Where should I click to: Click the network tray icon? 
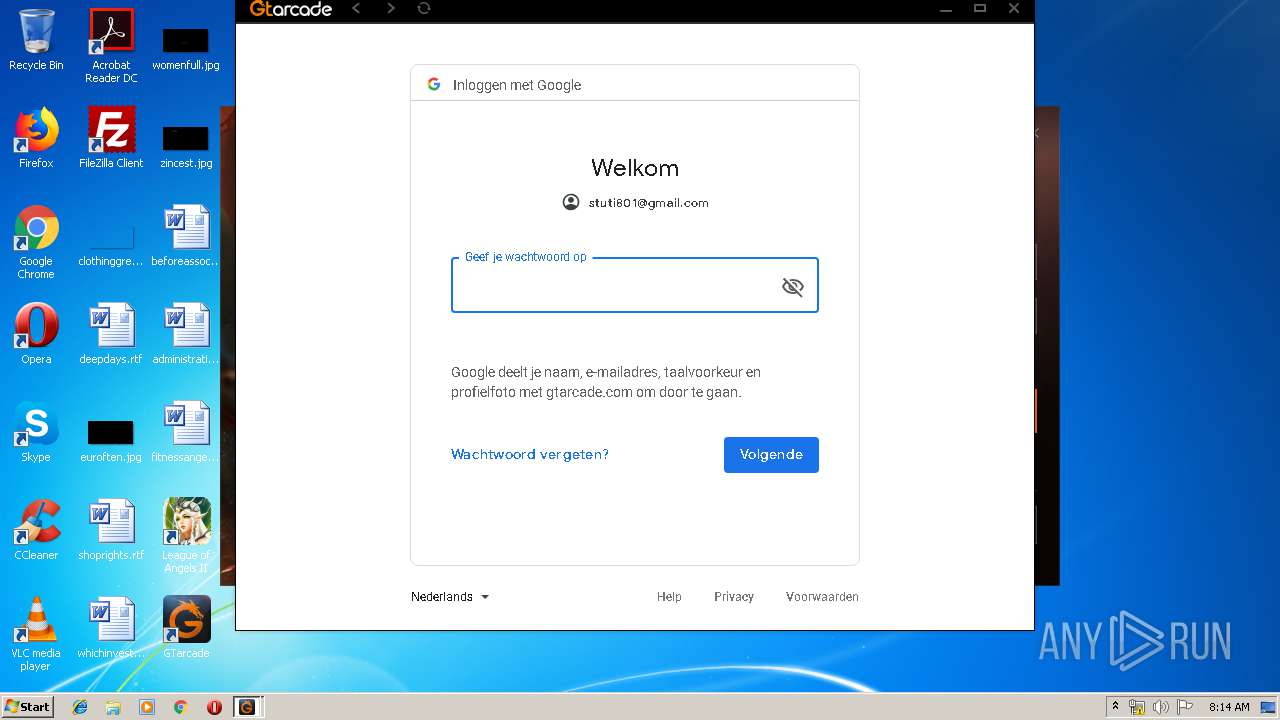1137,707
